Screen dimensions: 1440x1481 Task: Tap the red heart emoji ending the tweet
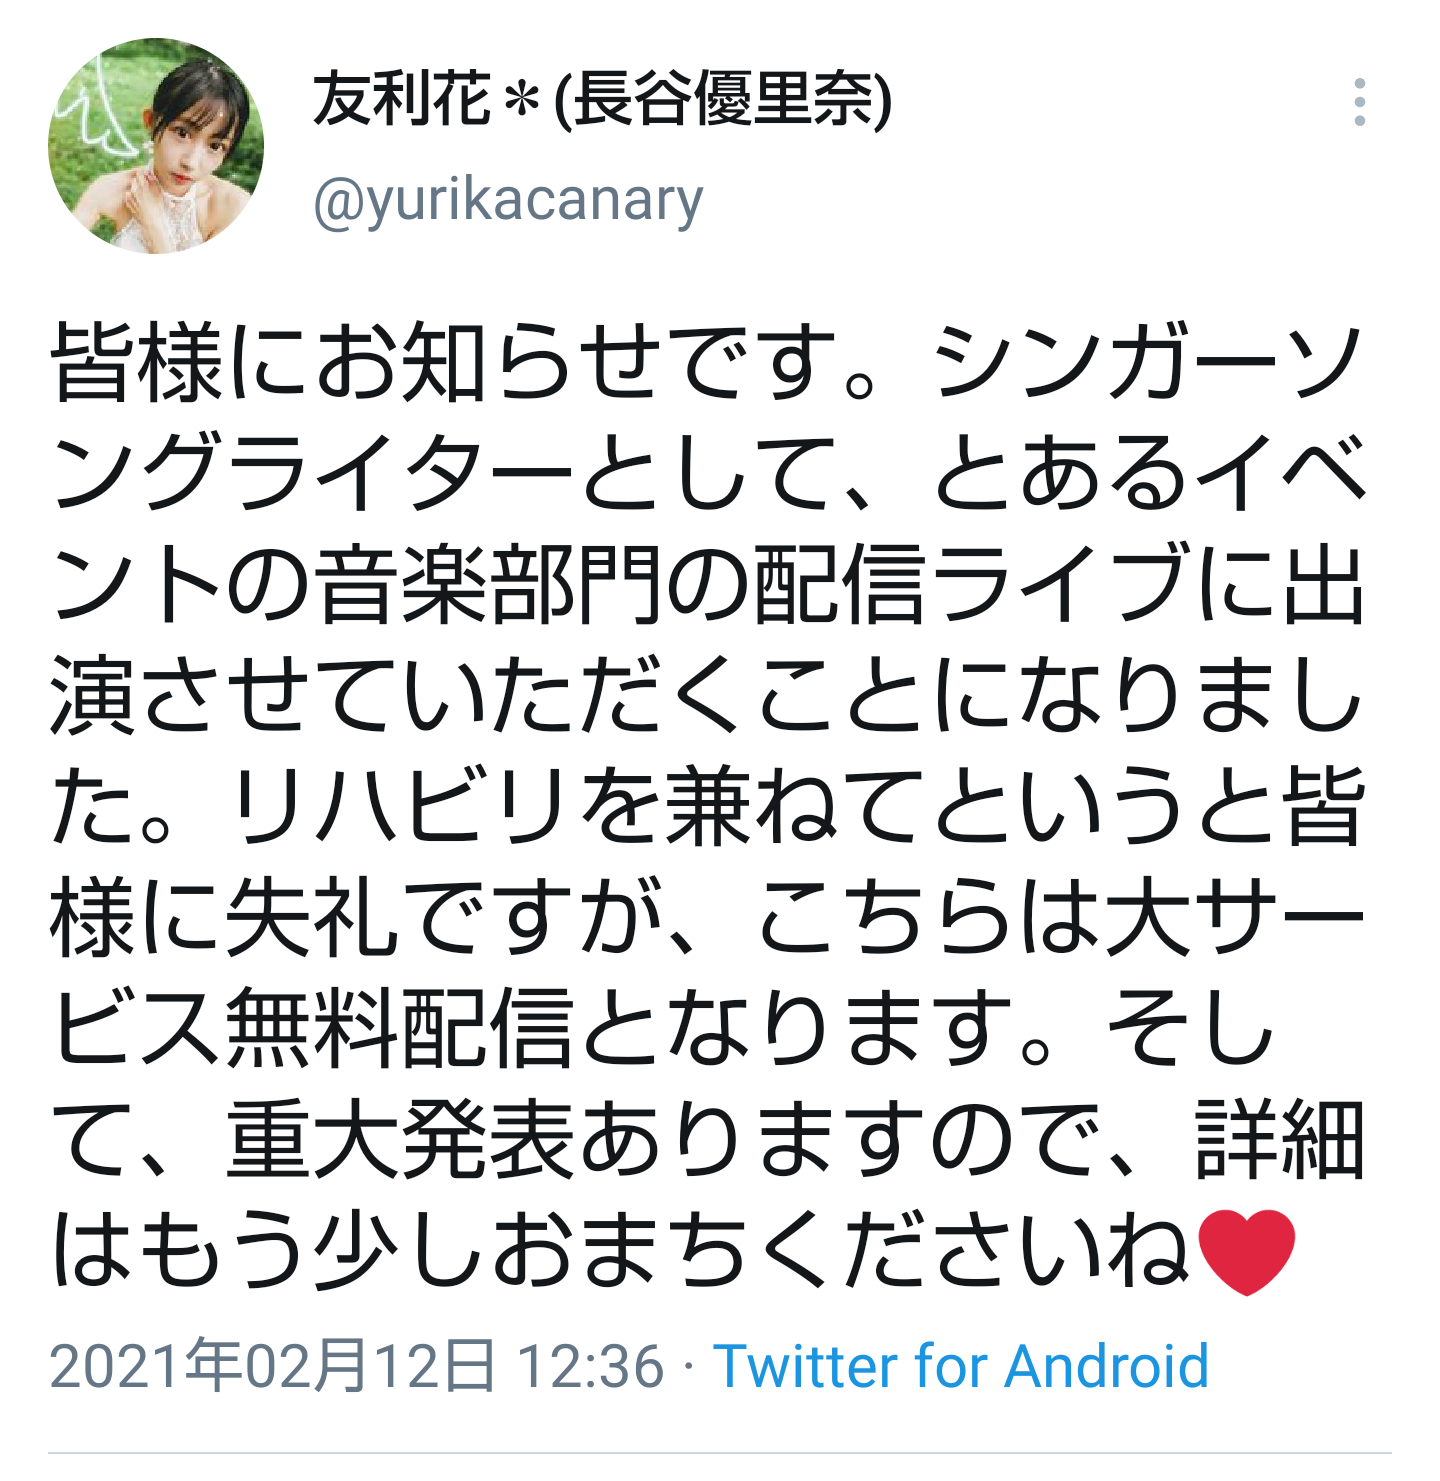coord(1245,1251)
